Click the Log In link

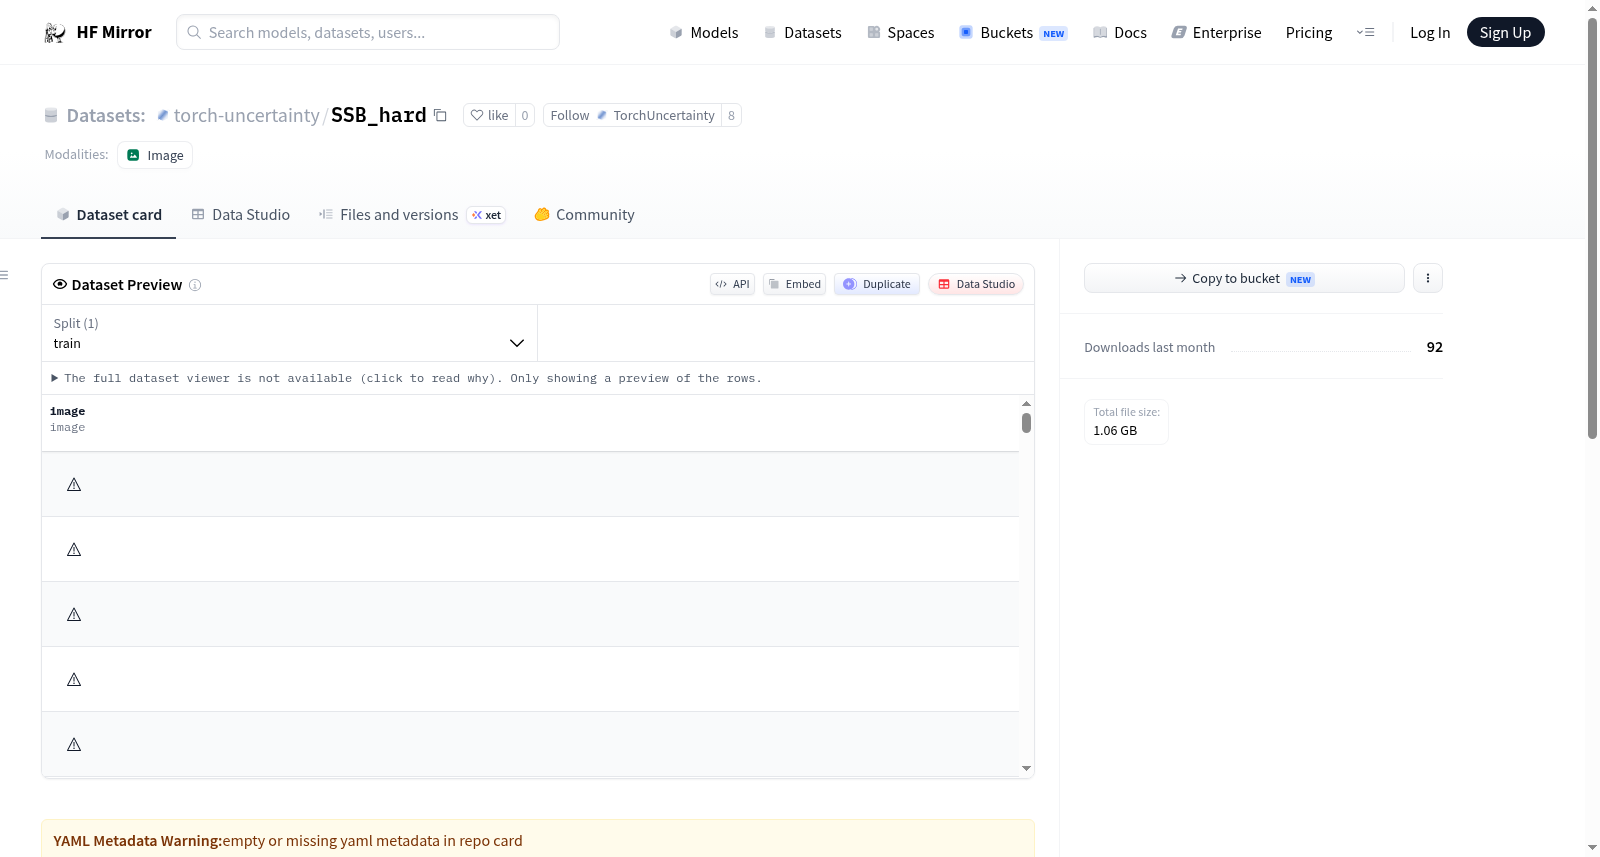point(1430,33)
